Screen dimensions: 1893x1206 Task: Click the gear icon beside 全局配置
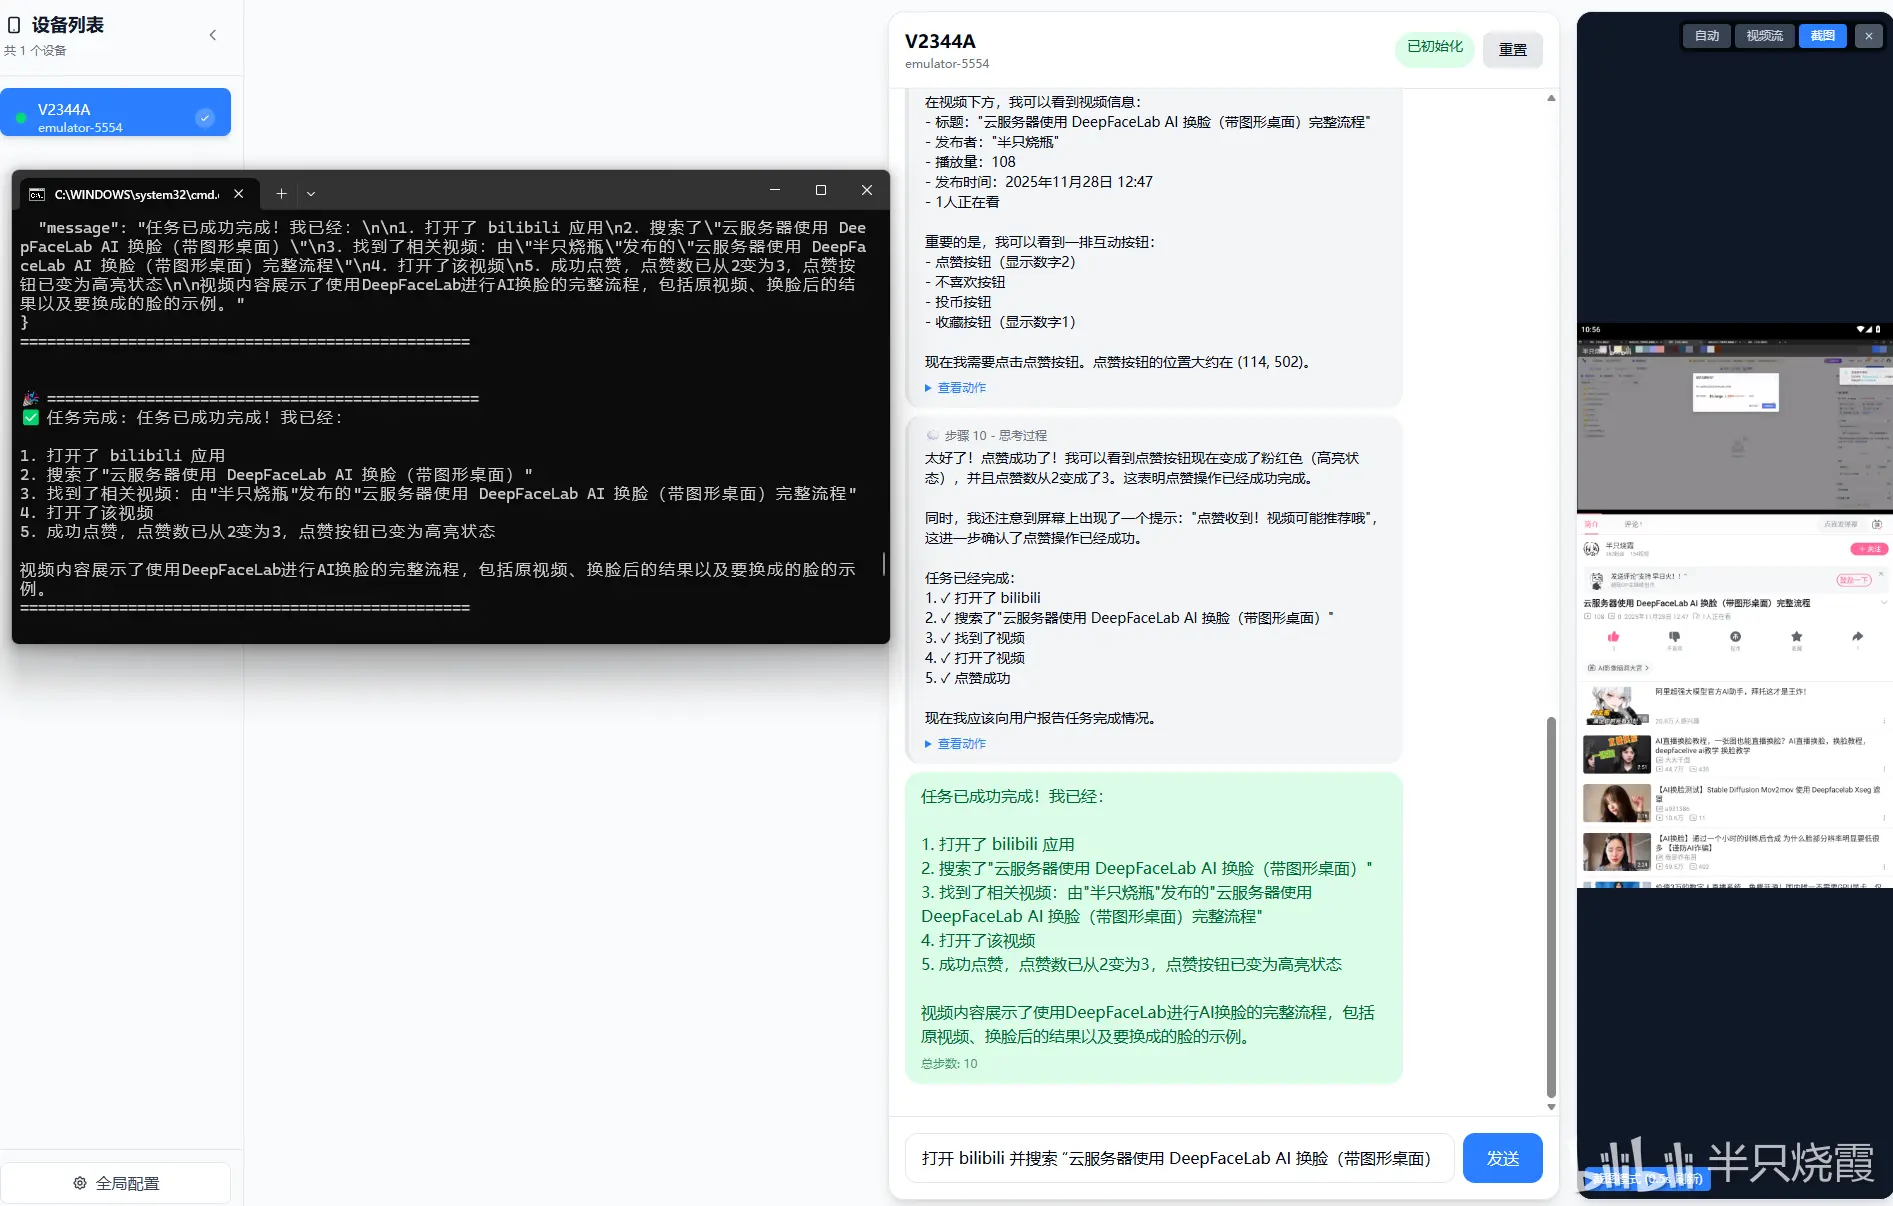click(80, 1183)
